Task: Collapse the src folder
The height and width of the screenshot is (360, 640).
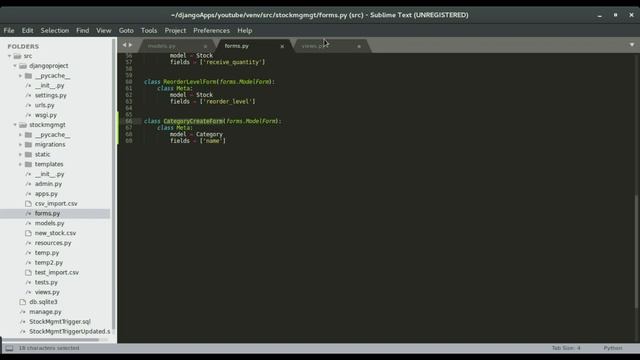Action: (x=9, y=56)
